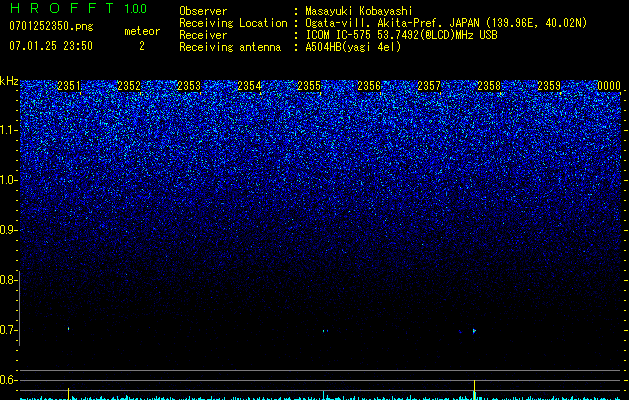The height and width of the screenshot is (400, 629).
Task: Click the yellow spike near 2351
Action: (69, 394)
